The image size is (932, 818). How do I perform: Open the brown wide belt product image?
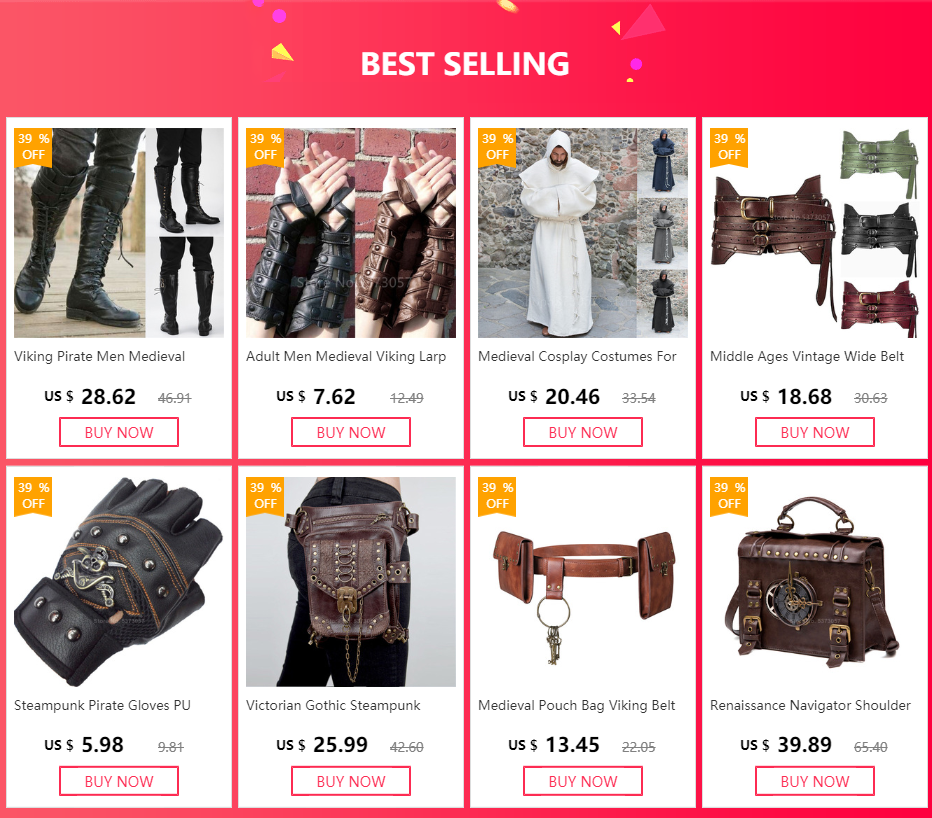click(x=815, y=233)
